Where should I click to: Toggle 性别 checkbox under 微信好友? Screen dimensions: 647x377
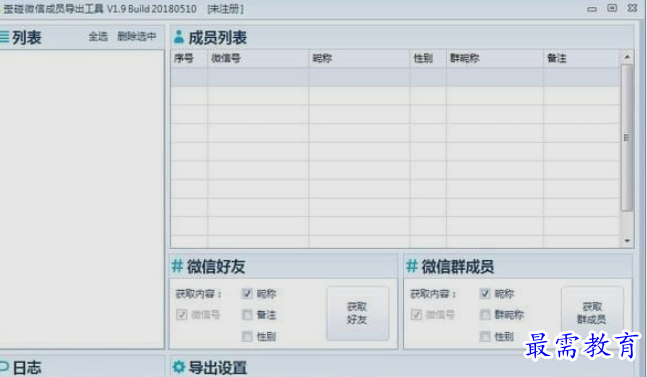(x=247, y=337)
